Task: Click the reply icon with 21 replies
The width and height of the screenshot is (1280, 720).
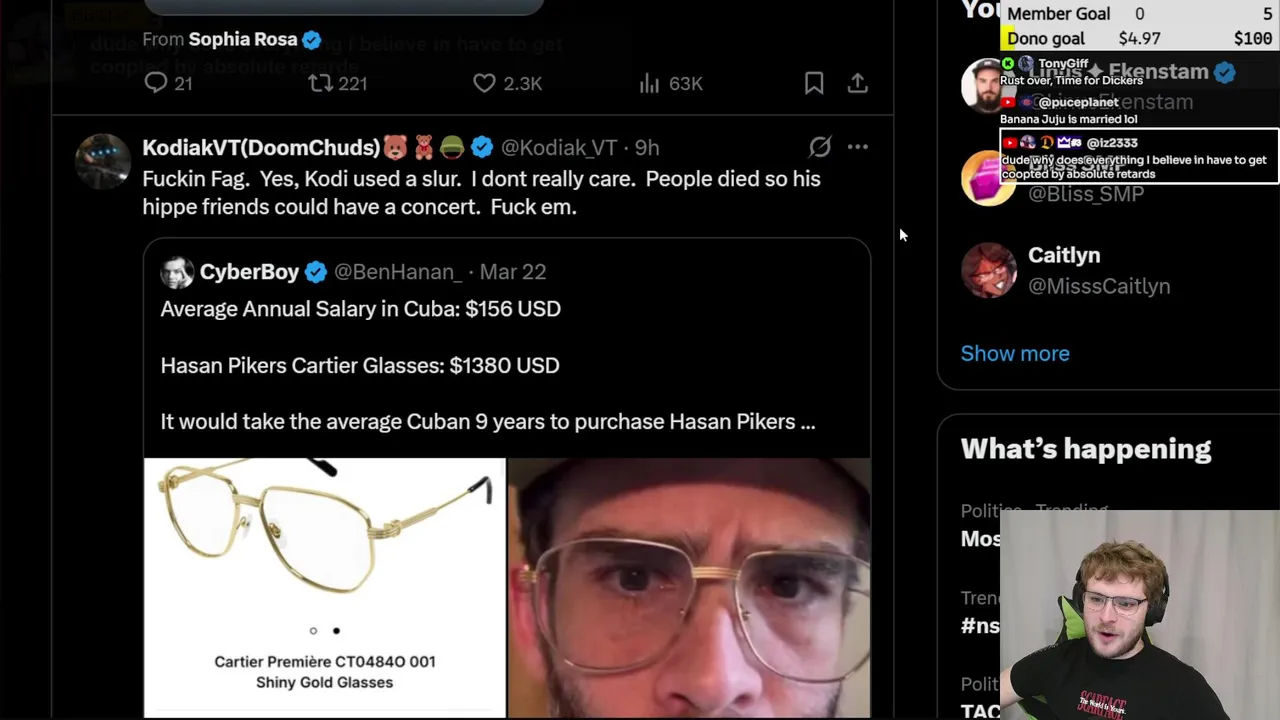Action: pos(156,83)
